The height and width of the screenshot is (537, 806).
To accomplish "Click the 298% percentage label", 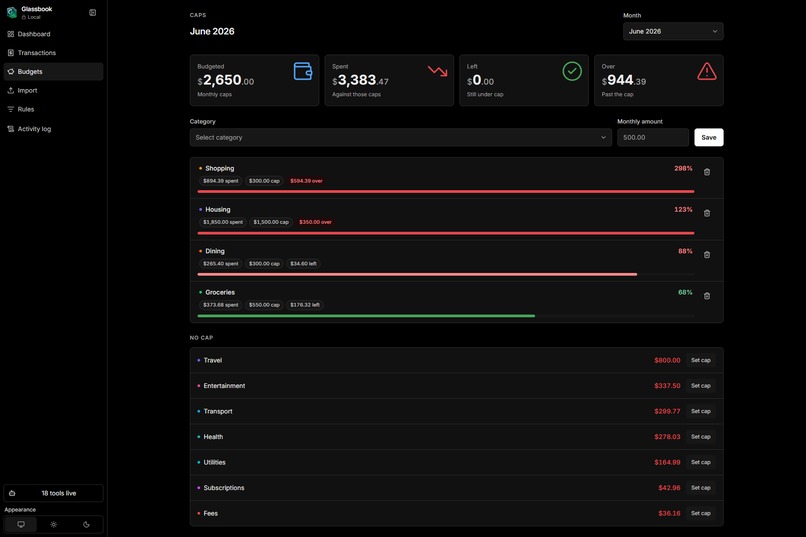I will point(683,169).
